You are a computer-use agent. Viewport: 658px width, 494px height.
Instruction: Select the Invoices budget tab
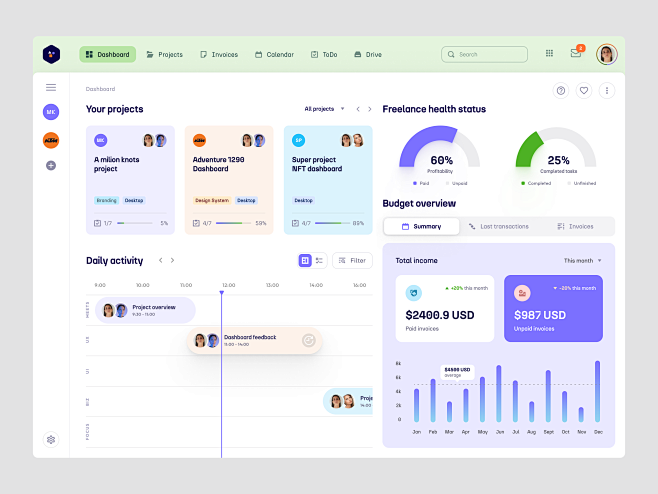coord(575,226)
